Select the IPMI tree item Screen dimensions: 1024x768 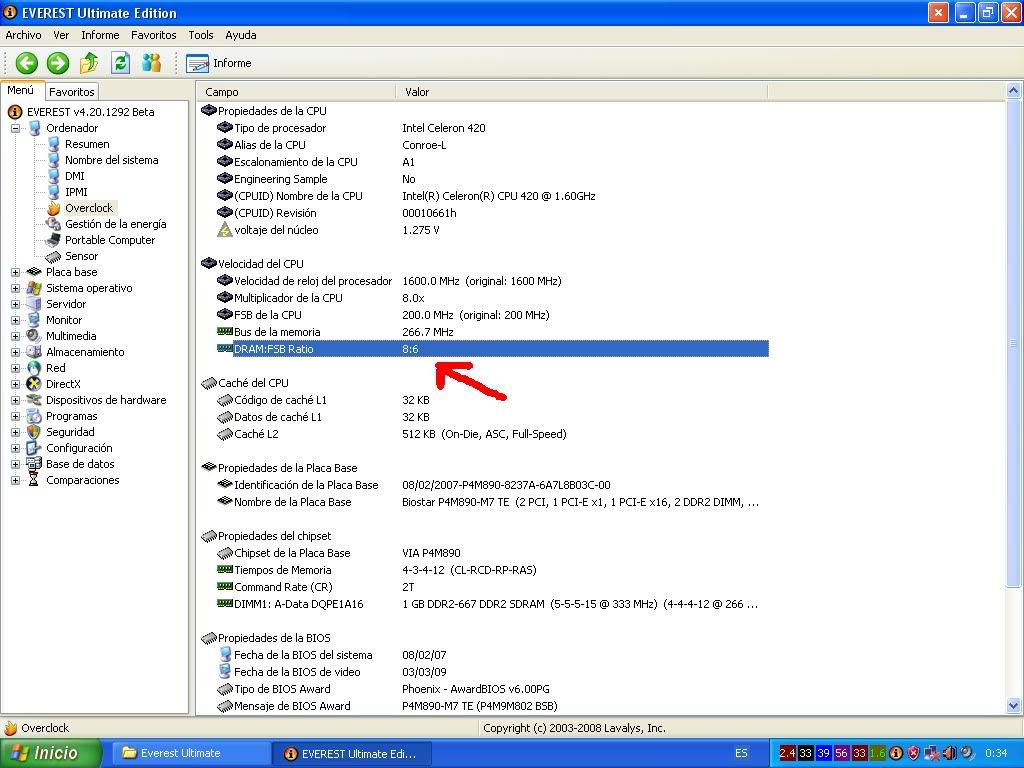click(x=76, y=192)
